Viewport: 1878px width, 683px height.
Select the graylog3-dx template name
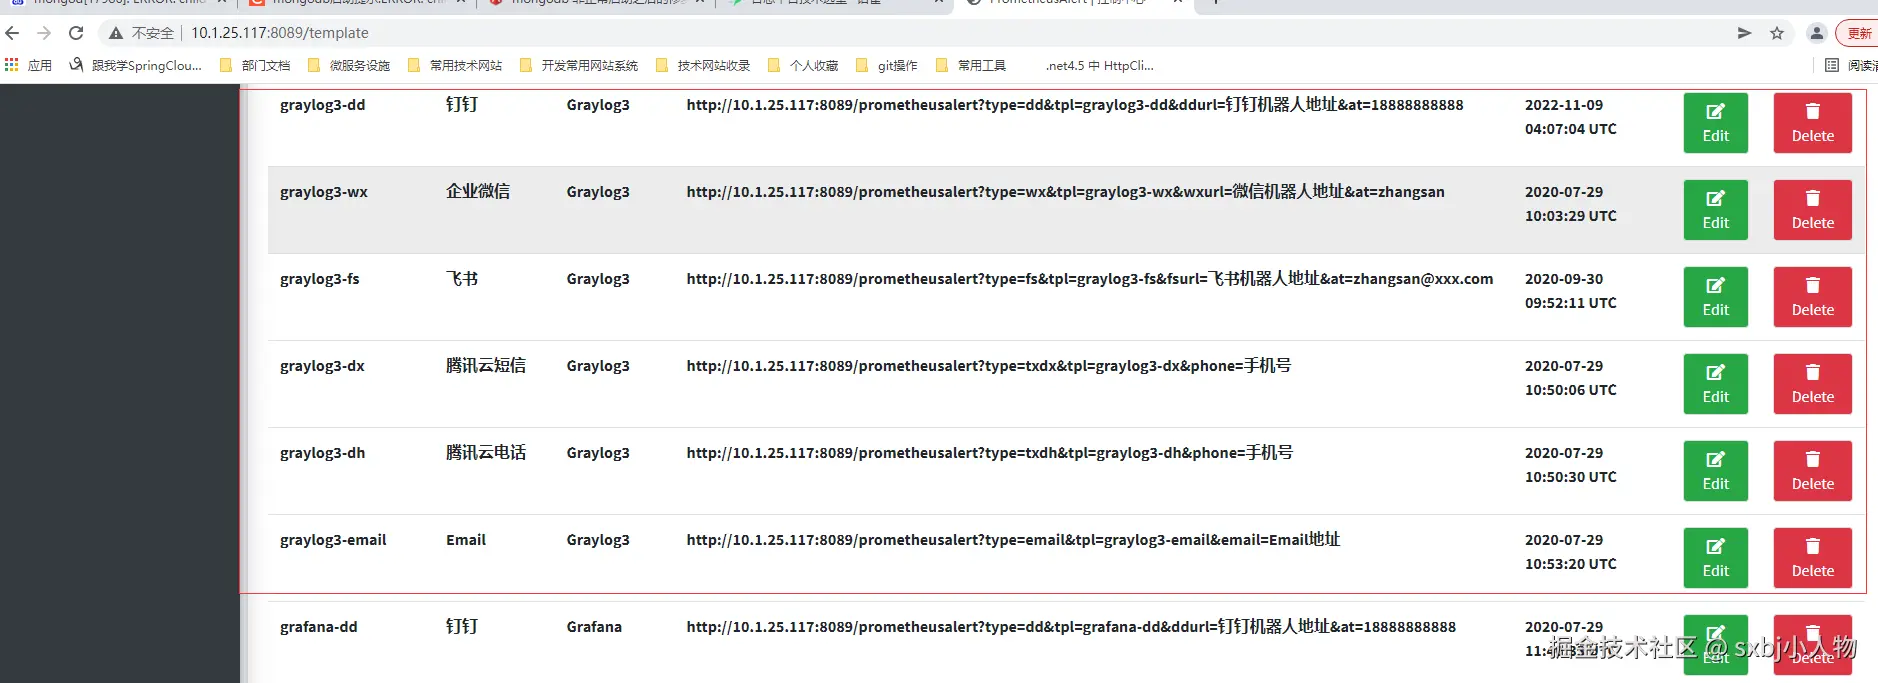(x=322, y=366)
